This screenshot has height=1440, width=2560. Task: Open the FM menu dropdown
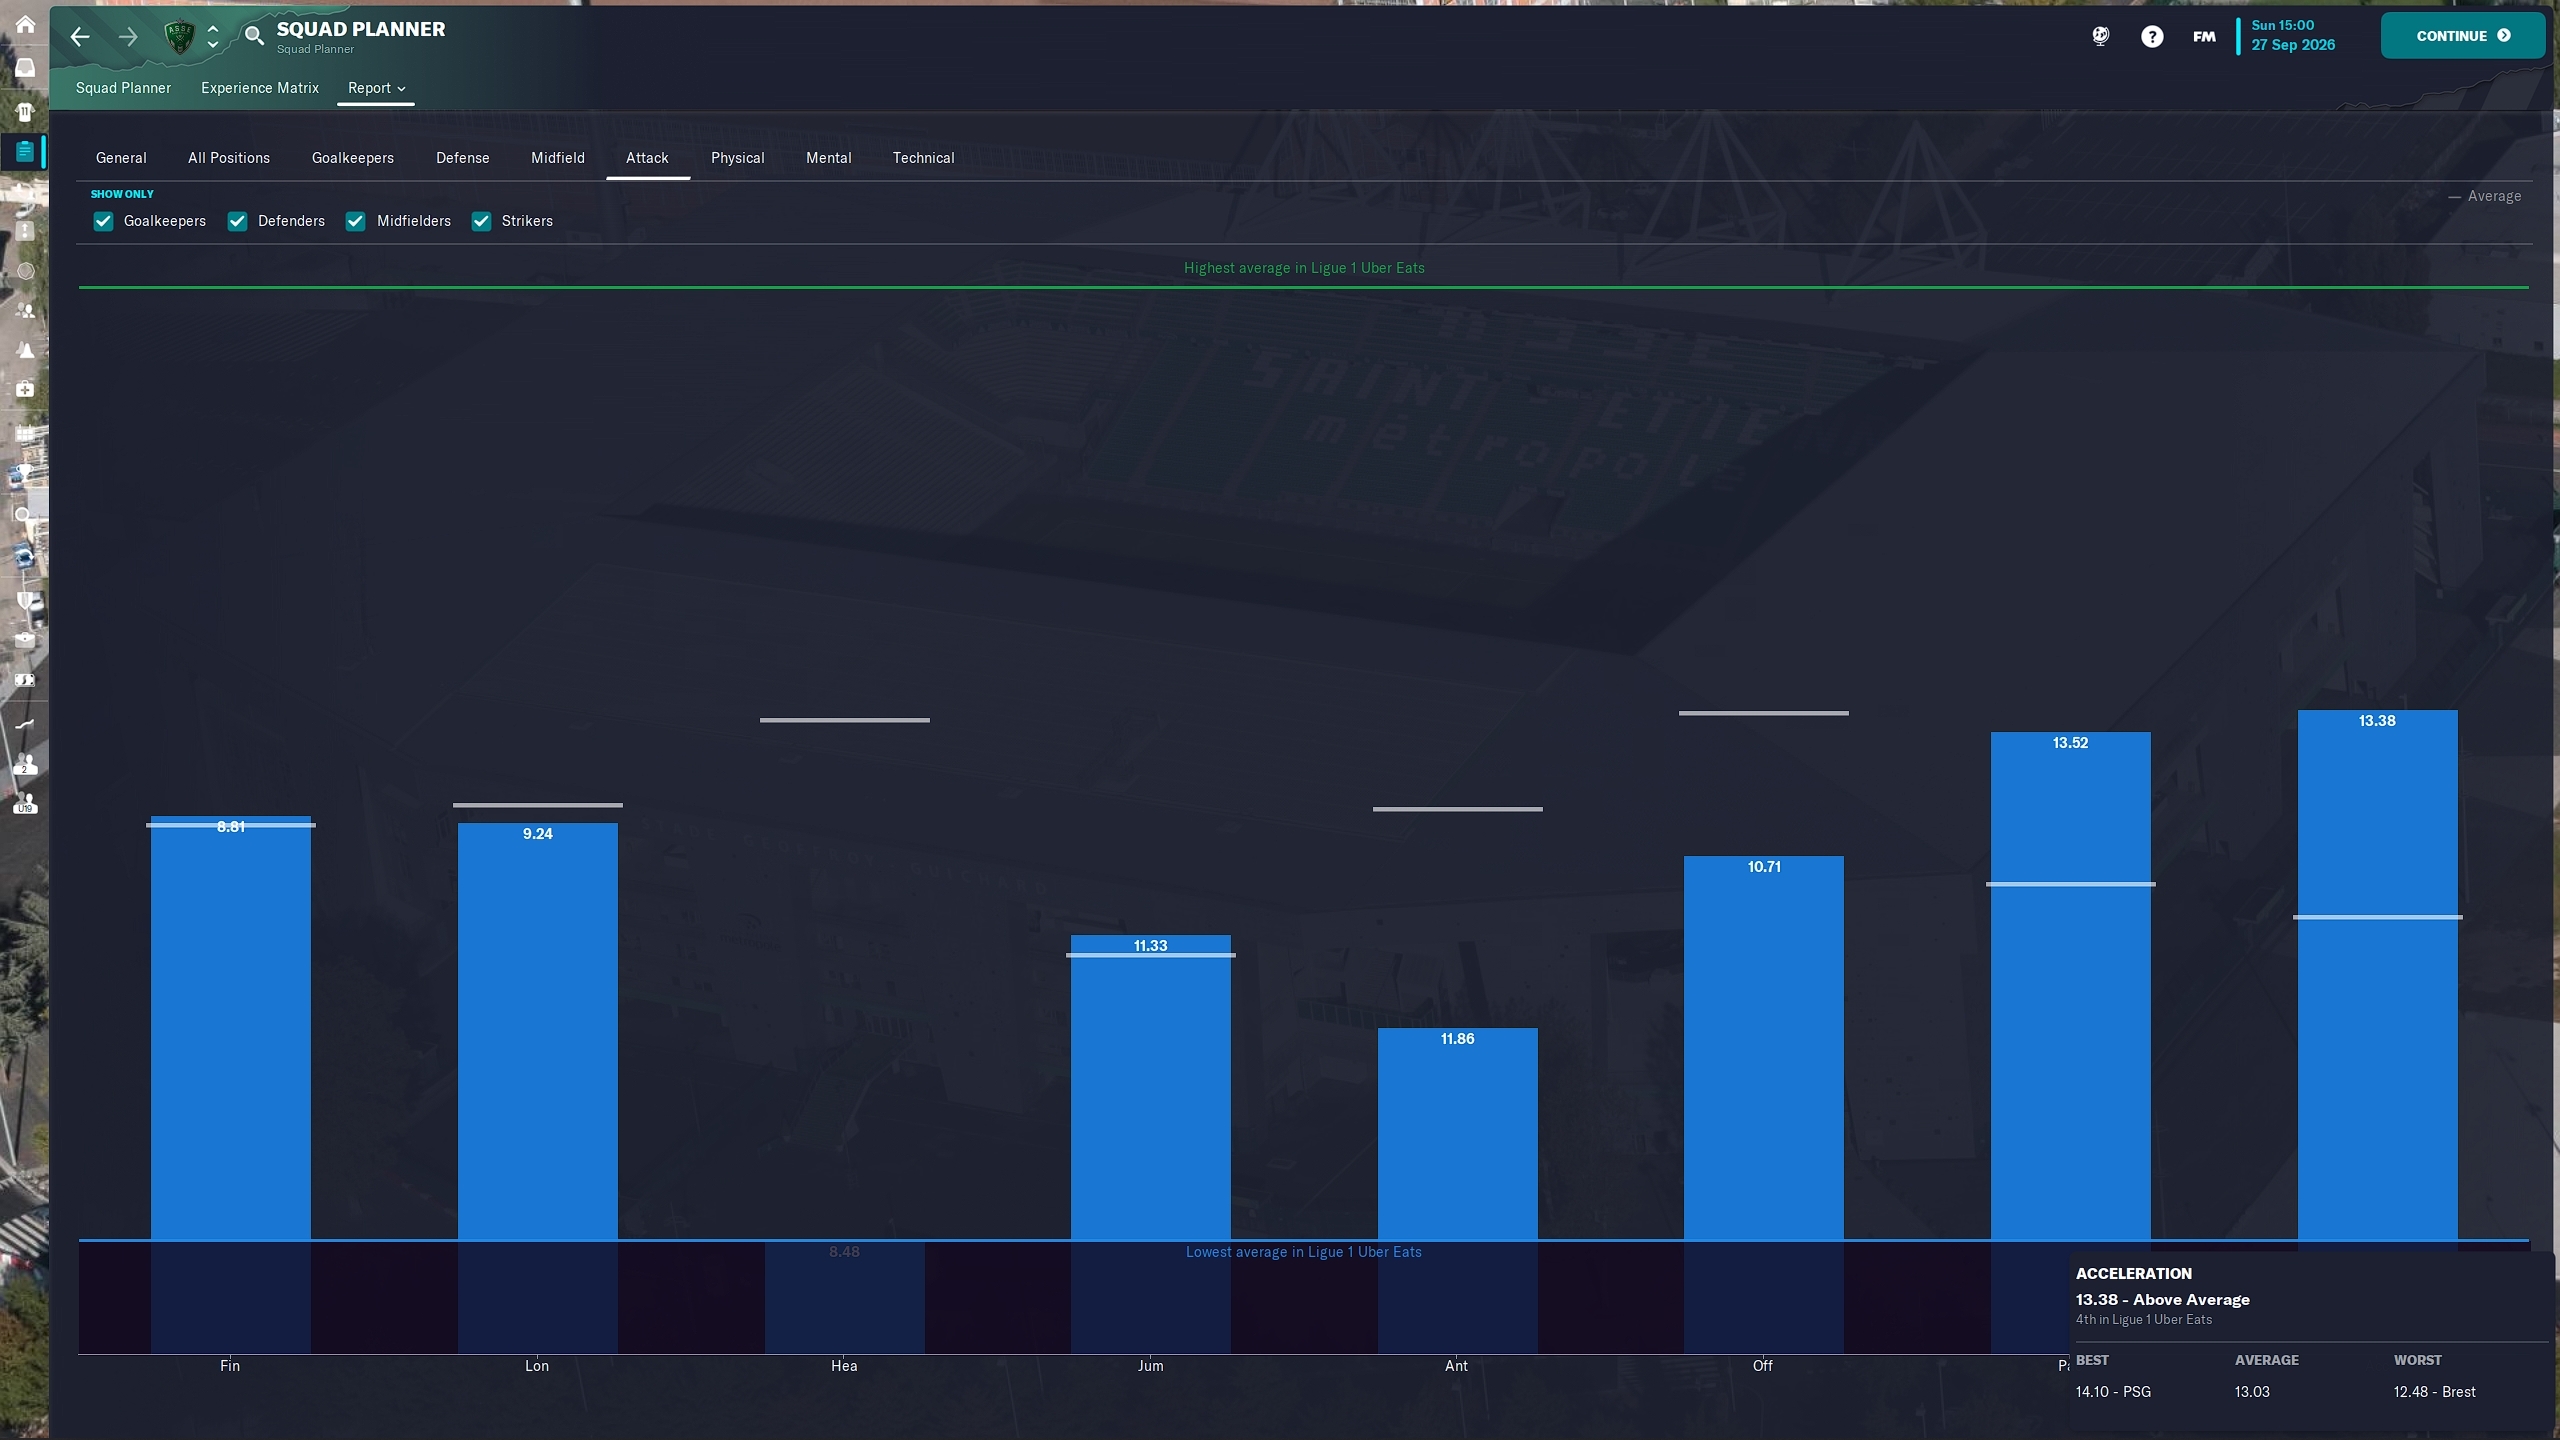[x=2204, y=37]
